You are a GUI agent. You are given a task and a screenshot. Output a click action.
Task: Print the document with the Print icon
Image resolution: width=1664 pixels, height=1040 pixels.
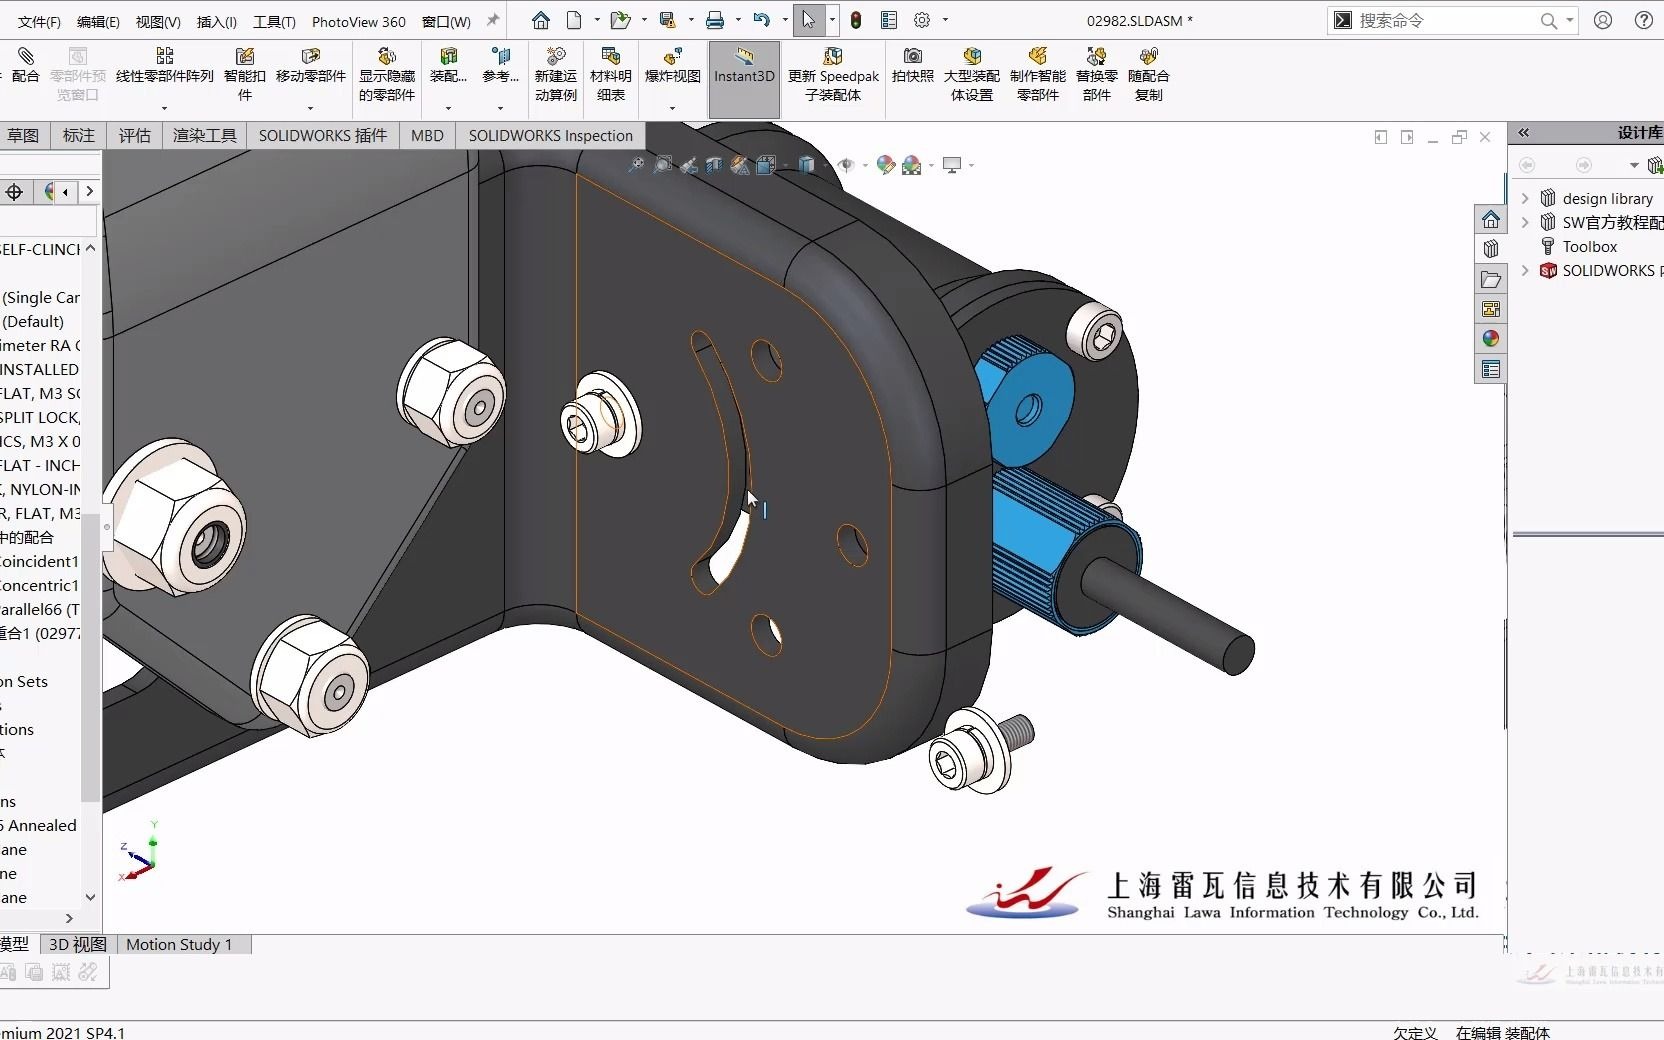[x=715, y=20]
